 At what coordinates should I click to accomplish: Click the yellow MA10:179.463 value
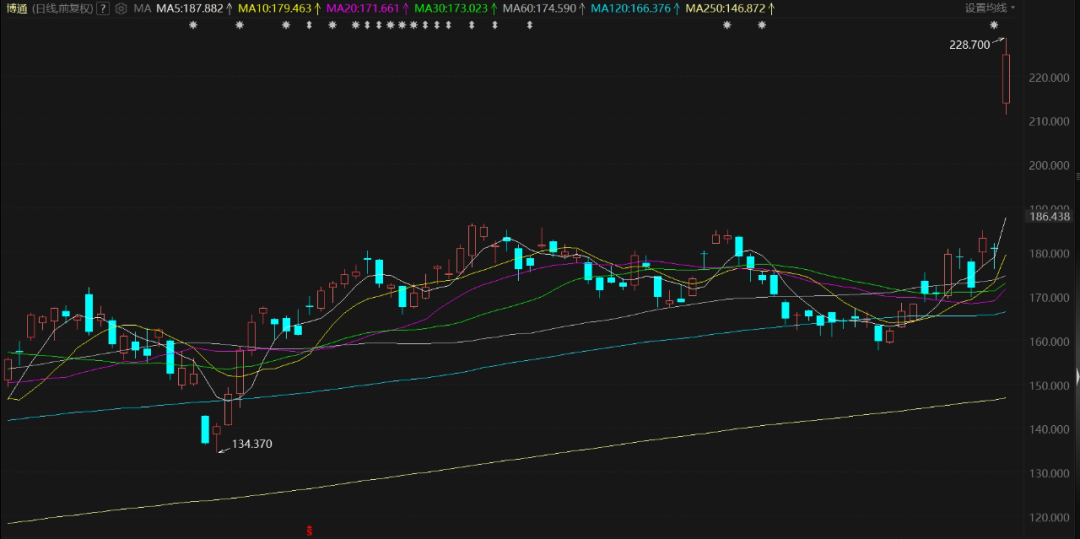tap(275, 8)
